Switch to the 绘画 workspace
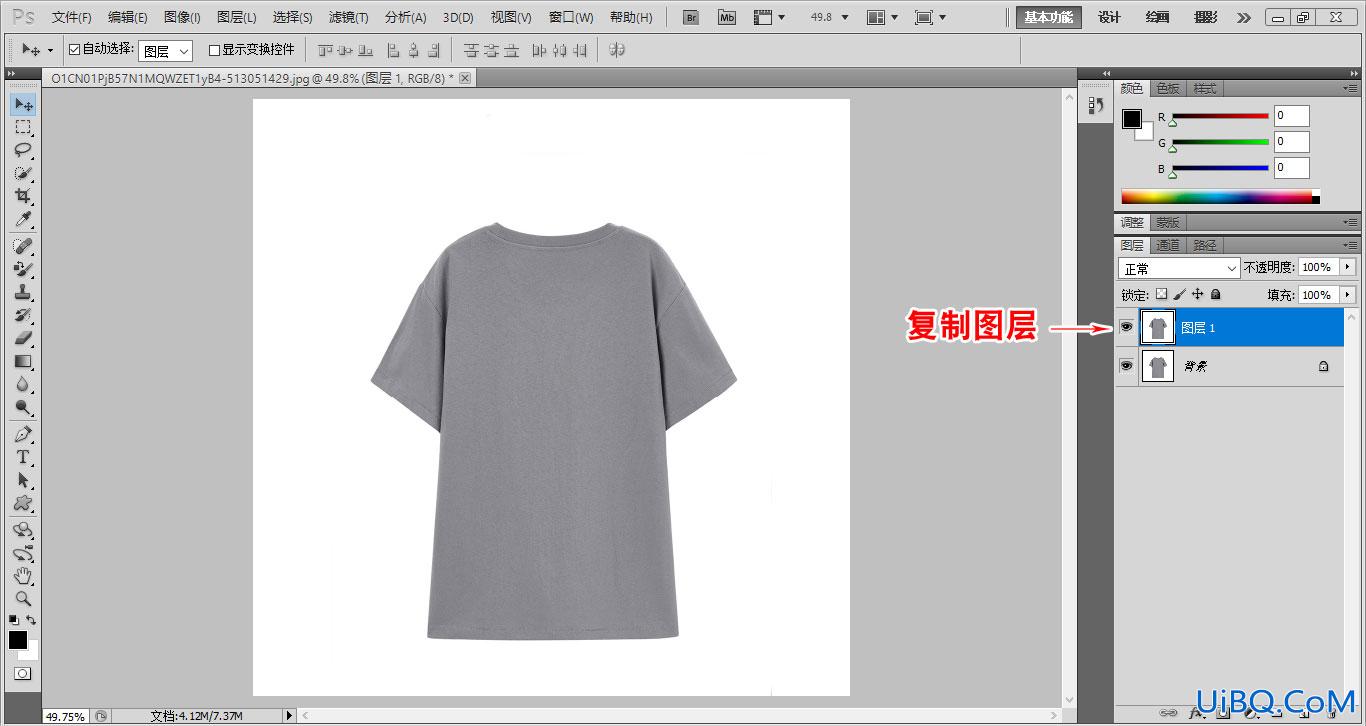This screenshot has width=1366, height=726. (x=1157, y=17)
